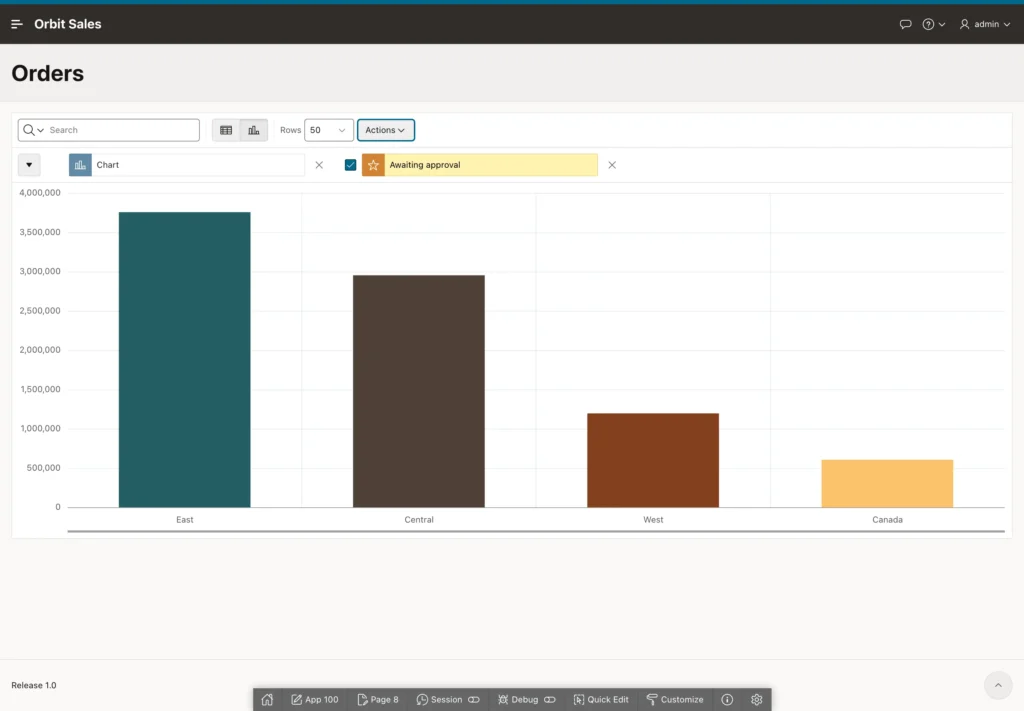Open the navigation hamburger menu
Image resolution: width=1024 pixels, height=711 pixels.
click(x=17, y=24)
